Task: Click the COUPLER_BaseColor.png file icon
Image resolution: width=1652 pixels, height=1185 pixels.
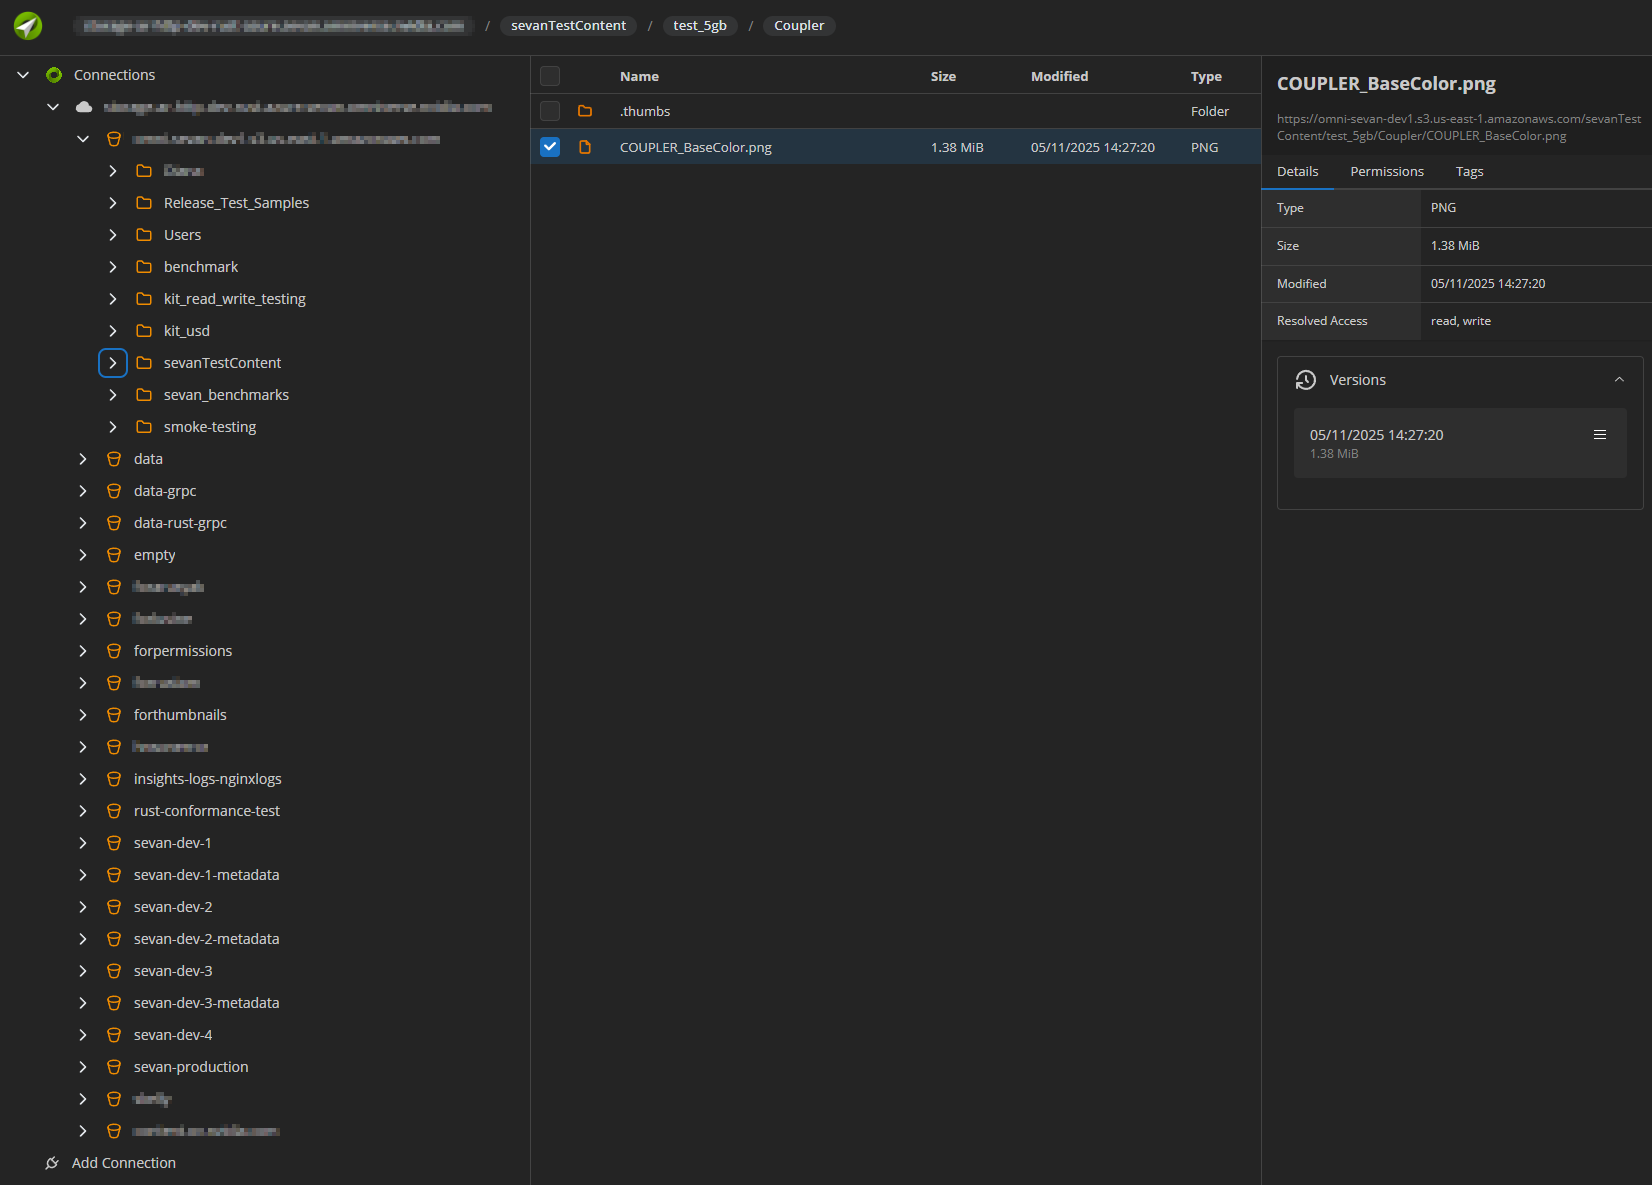Action: point(585,147)
